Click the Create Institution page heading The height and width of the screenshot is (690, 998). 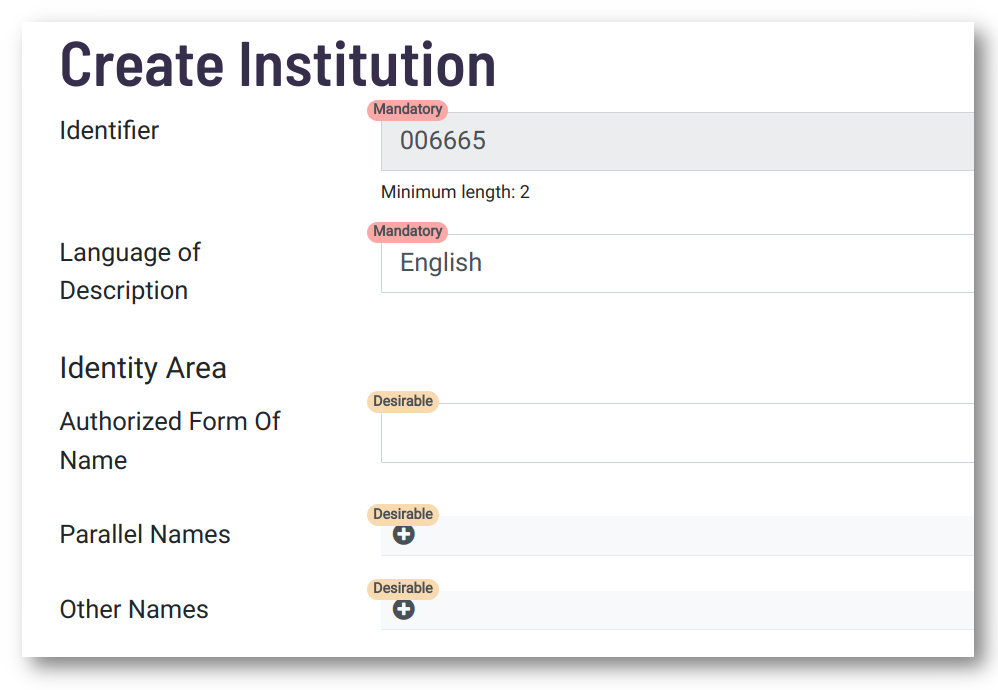click(278, 64)
